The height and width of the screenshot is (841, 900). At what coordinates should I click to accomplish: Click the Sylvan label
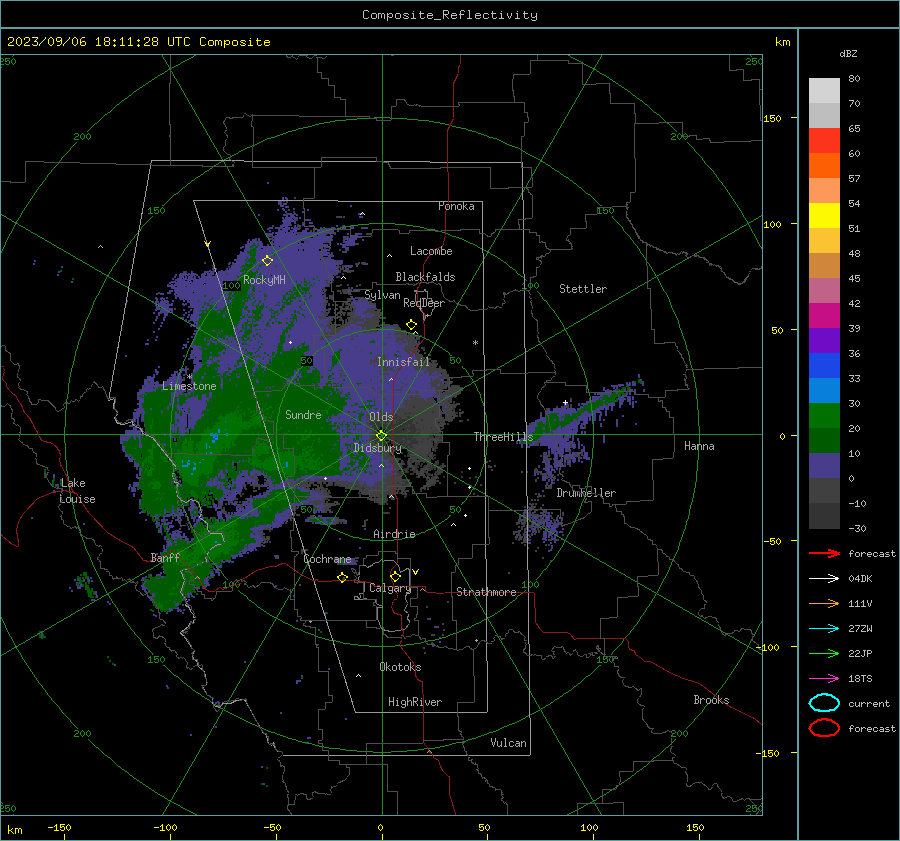tap(382, 295)
